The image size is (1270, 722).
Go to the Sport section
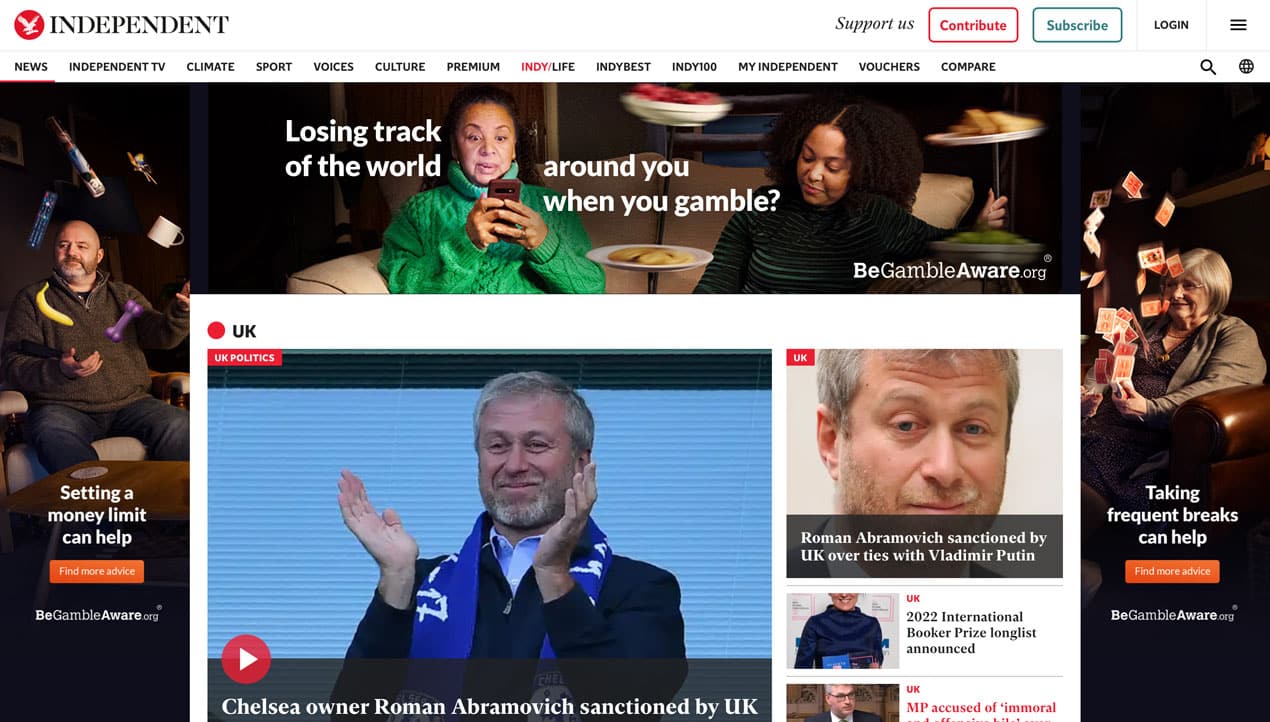274,67
